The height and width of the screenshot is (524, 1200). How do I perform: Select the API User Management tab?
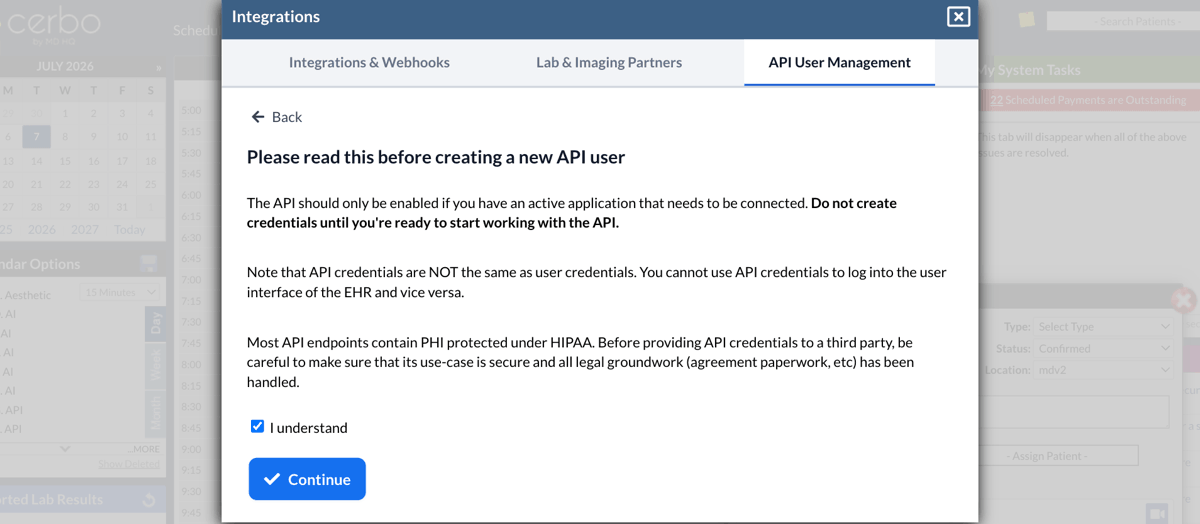tap(840, 62)
